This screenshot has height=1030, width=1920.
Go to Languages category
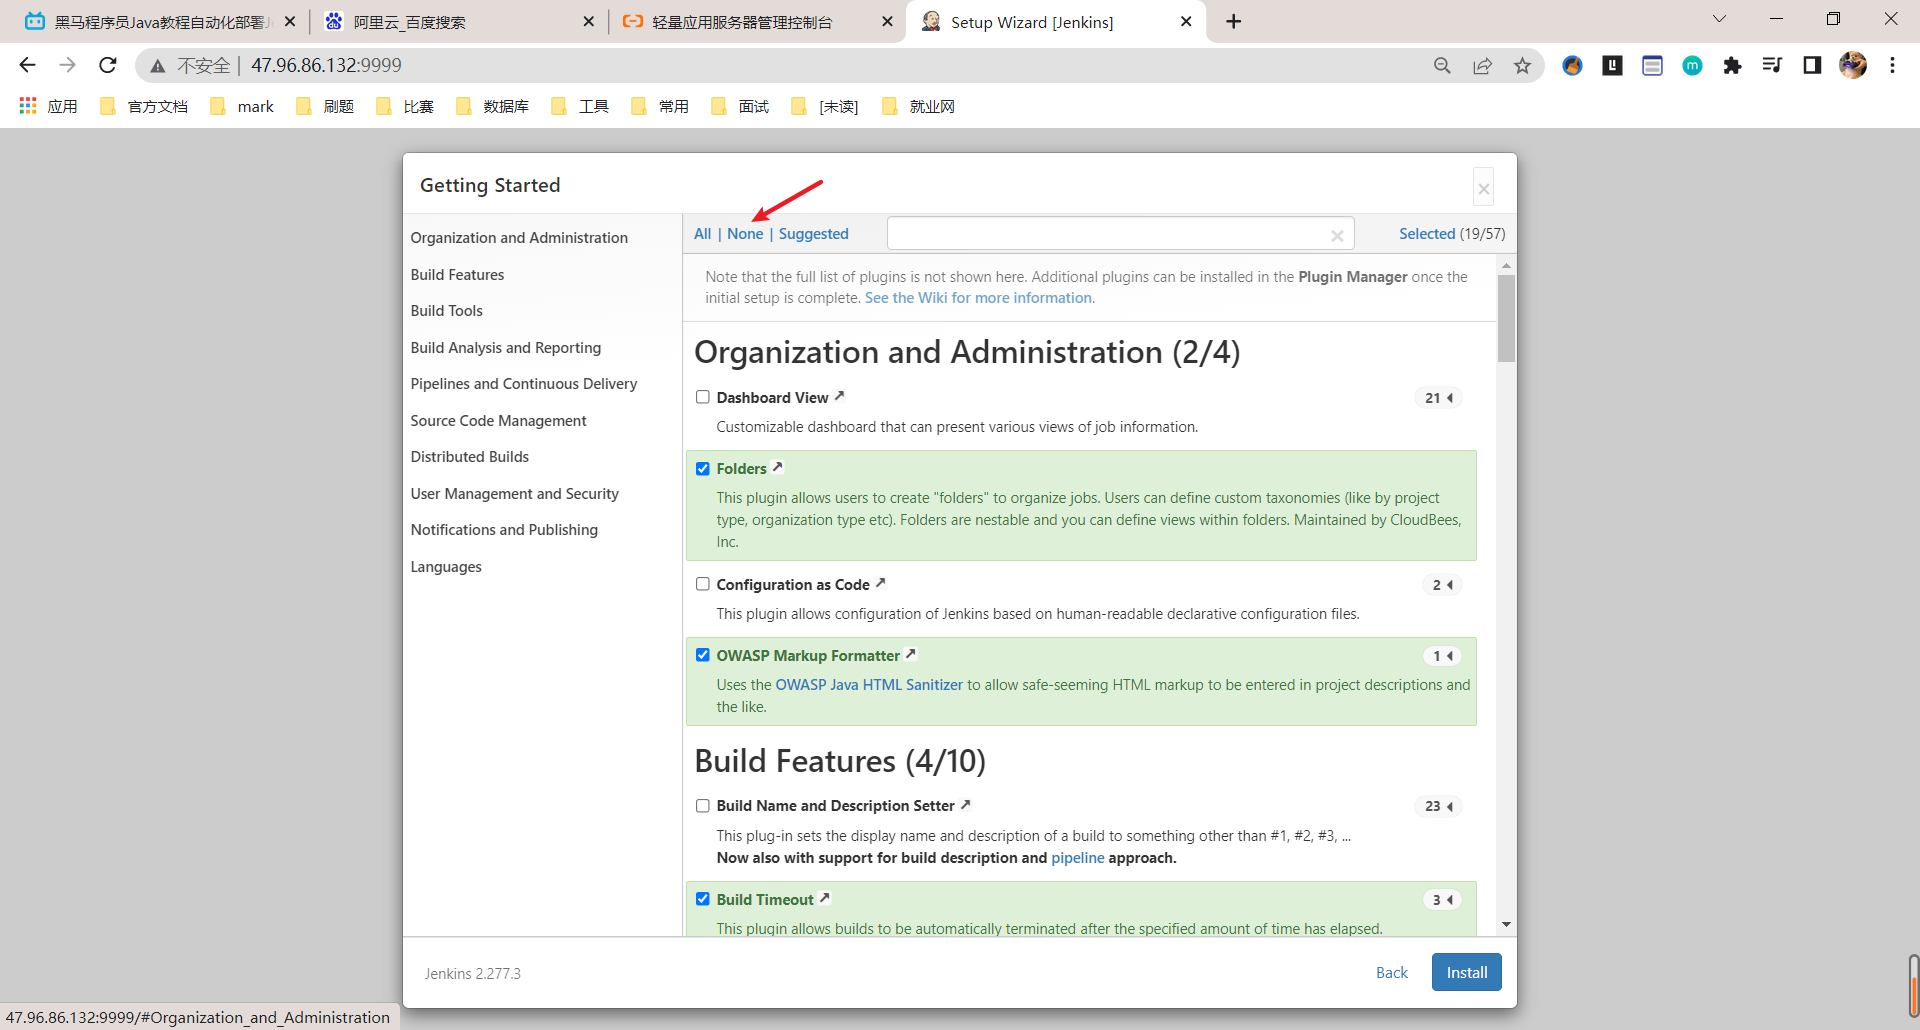(446, 567)
